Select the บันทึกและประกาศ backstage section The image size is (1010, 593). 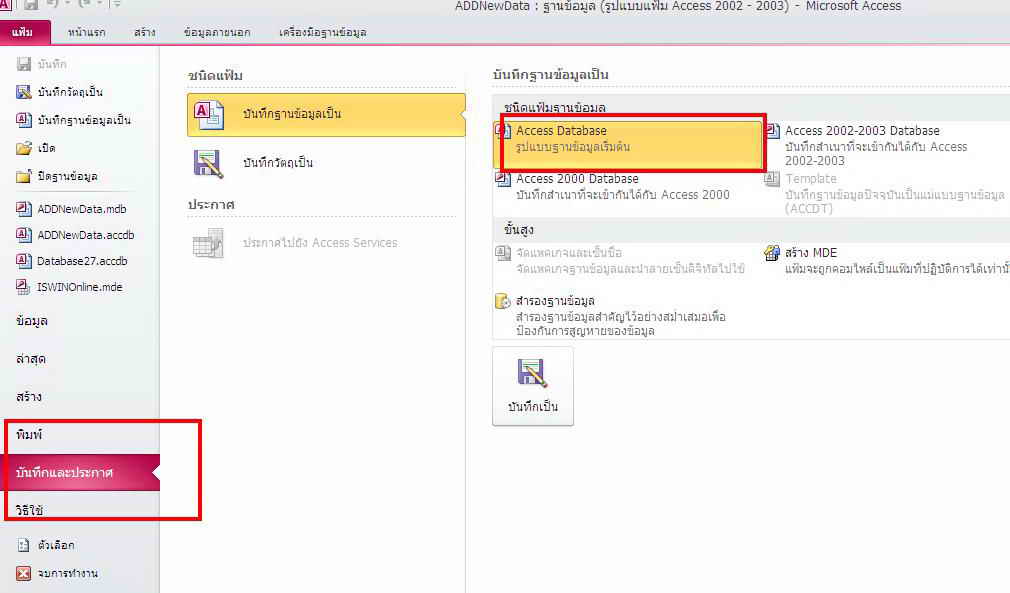click(x=80, y=473)
